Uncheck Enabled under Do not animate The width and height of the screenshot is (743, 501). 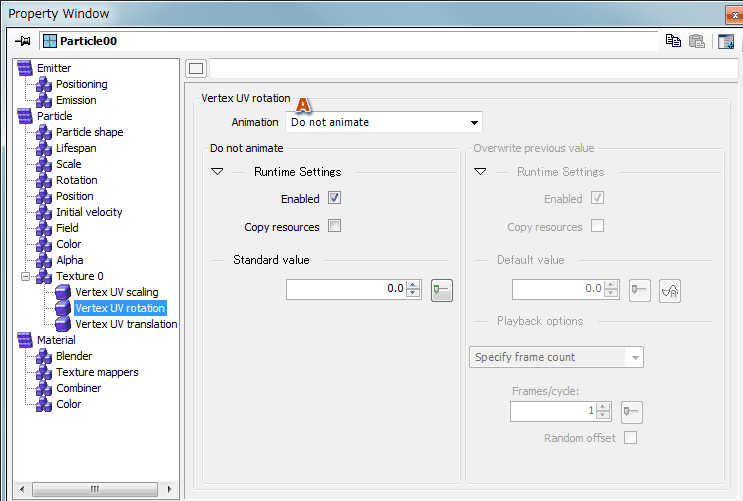pyautogui.click(x=335, y=198)
